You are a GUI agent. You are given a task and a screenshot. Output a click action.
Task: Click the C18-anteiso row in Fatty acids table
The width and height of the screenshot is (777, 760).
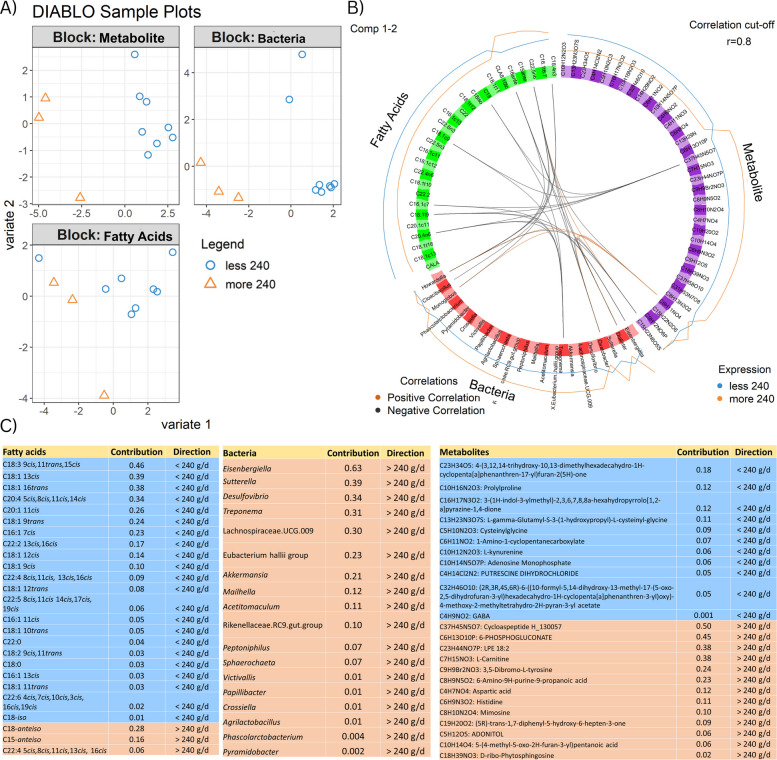pyautogui.click(x=110, y=728)
